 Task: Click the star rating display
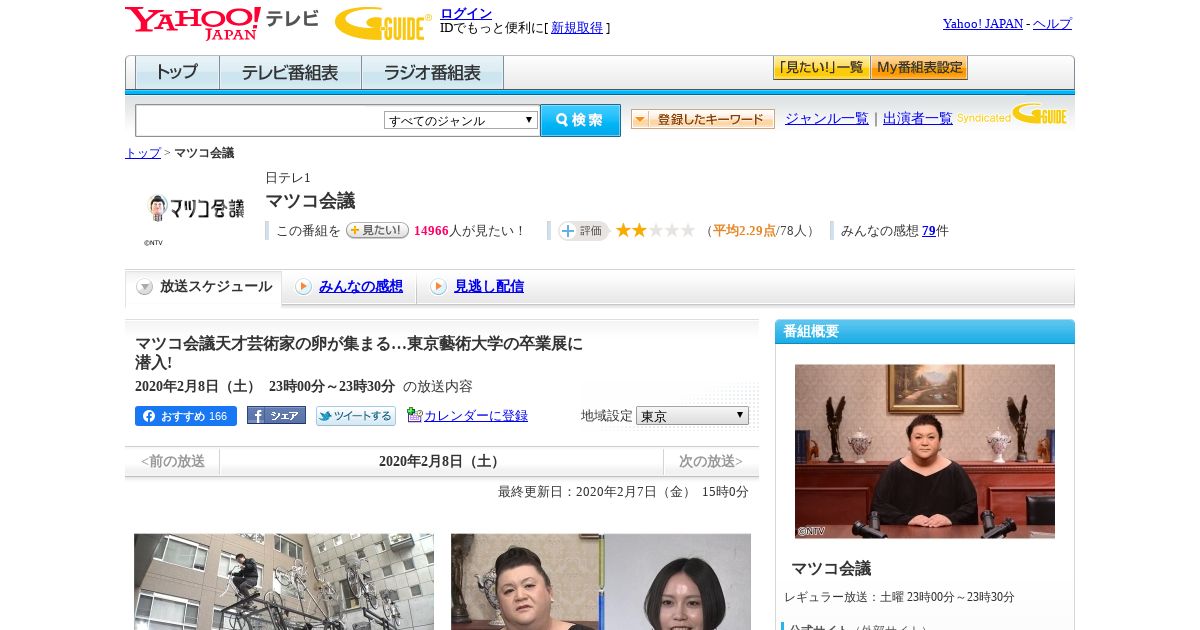(x=655, y=230)
